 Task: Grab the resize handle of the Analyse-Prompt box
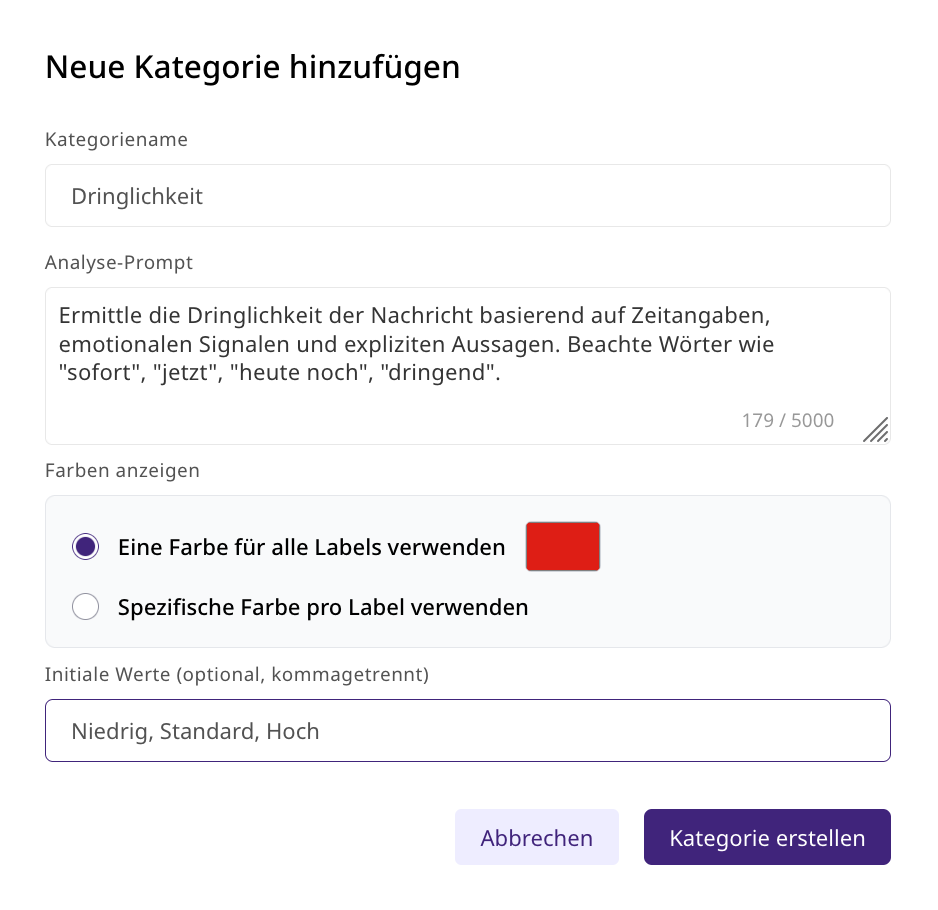point(876,430)
